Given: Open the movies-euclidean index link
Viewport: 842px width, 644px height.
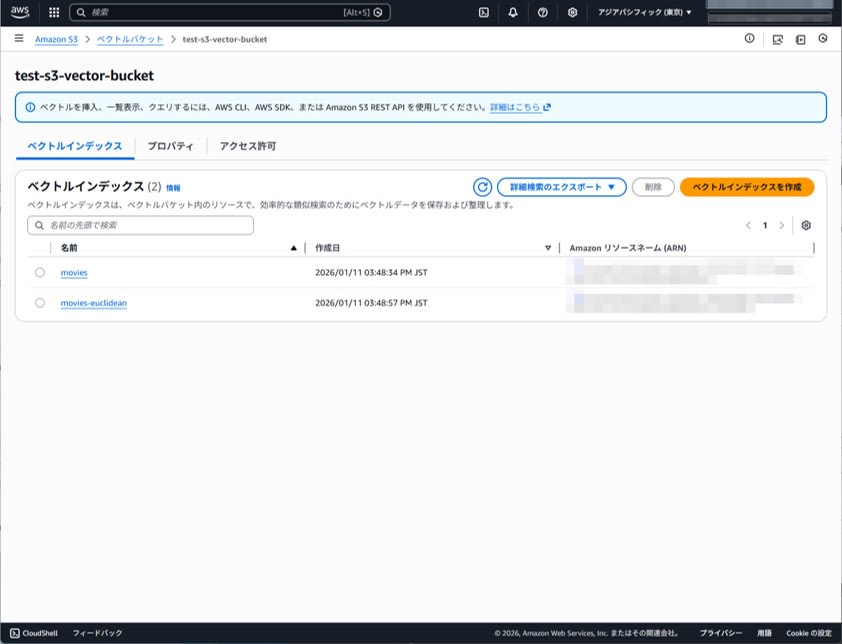Looking at the screenshot, I should [x=93, y=302].
